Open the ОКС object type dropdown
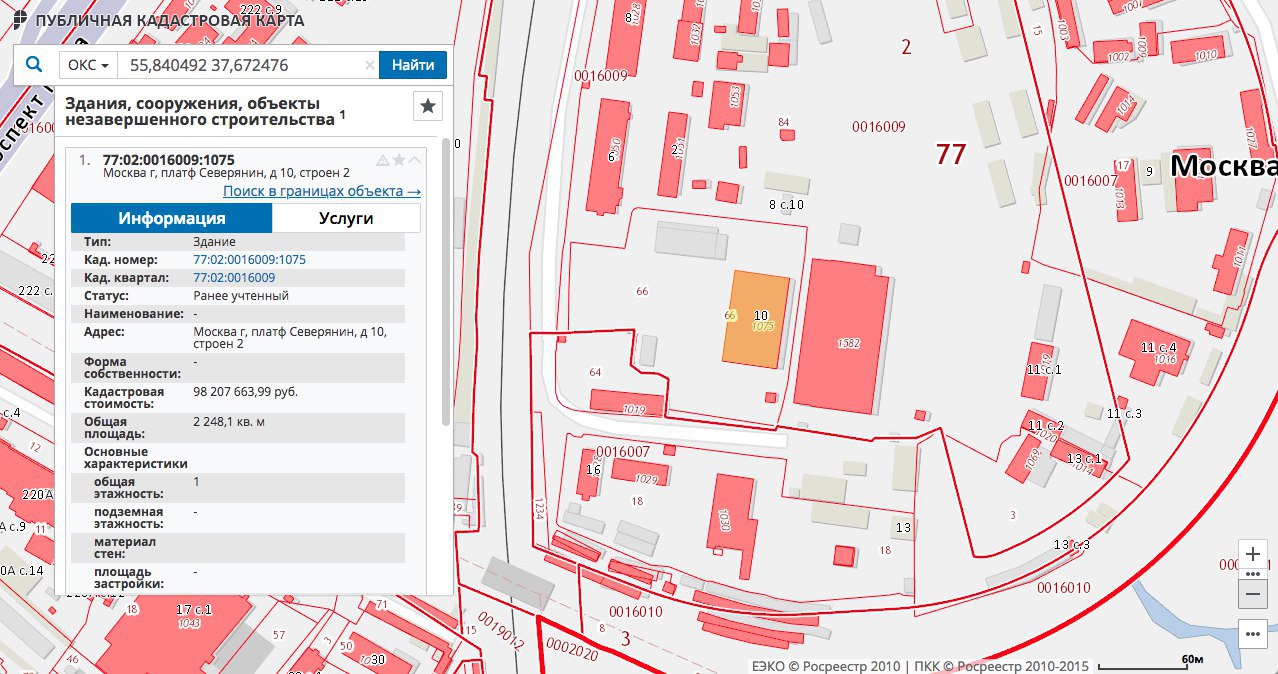1278x674 pixels. coord(87,66)
